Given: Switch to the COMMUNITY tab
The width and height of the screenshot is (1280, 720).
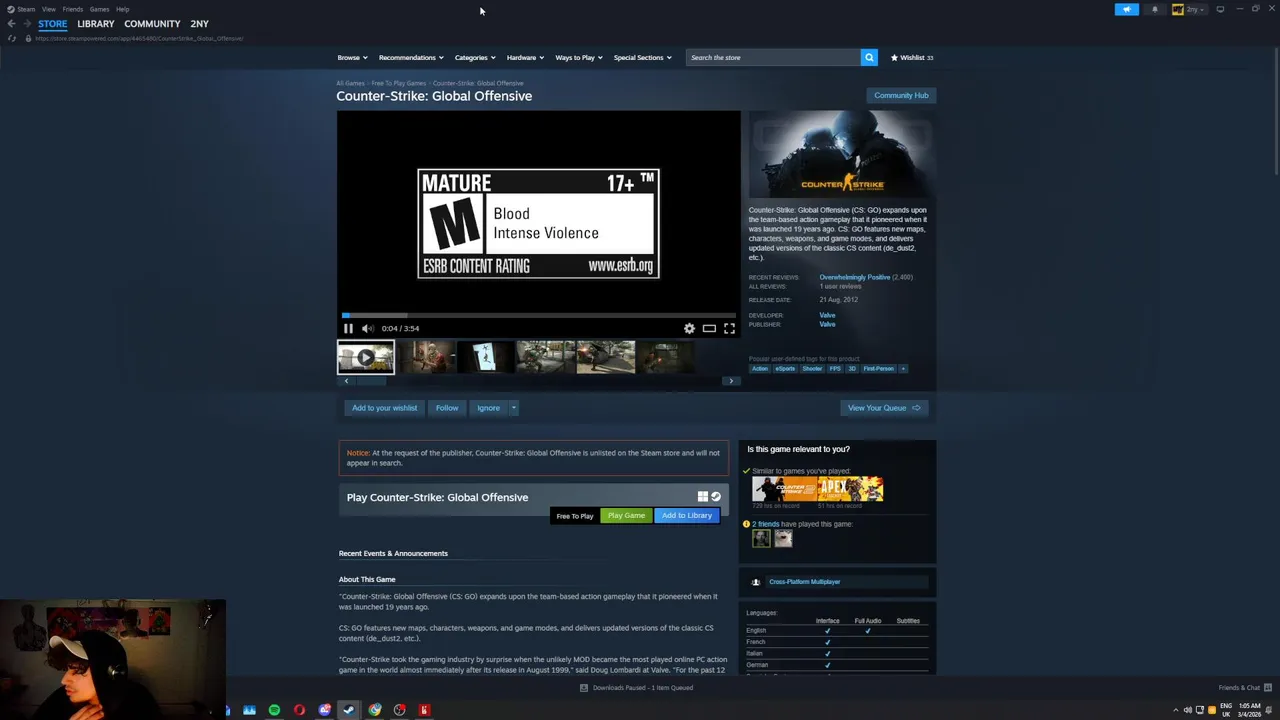Looking at the screenshot, I should (x=152, y=23).
